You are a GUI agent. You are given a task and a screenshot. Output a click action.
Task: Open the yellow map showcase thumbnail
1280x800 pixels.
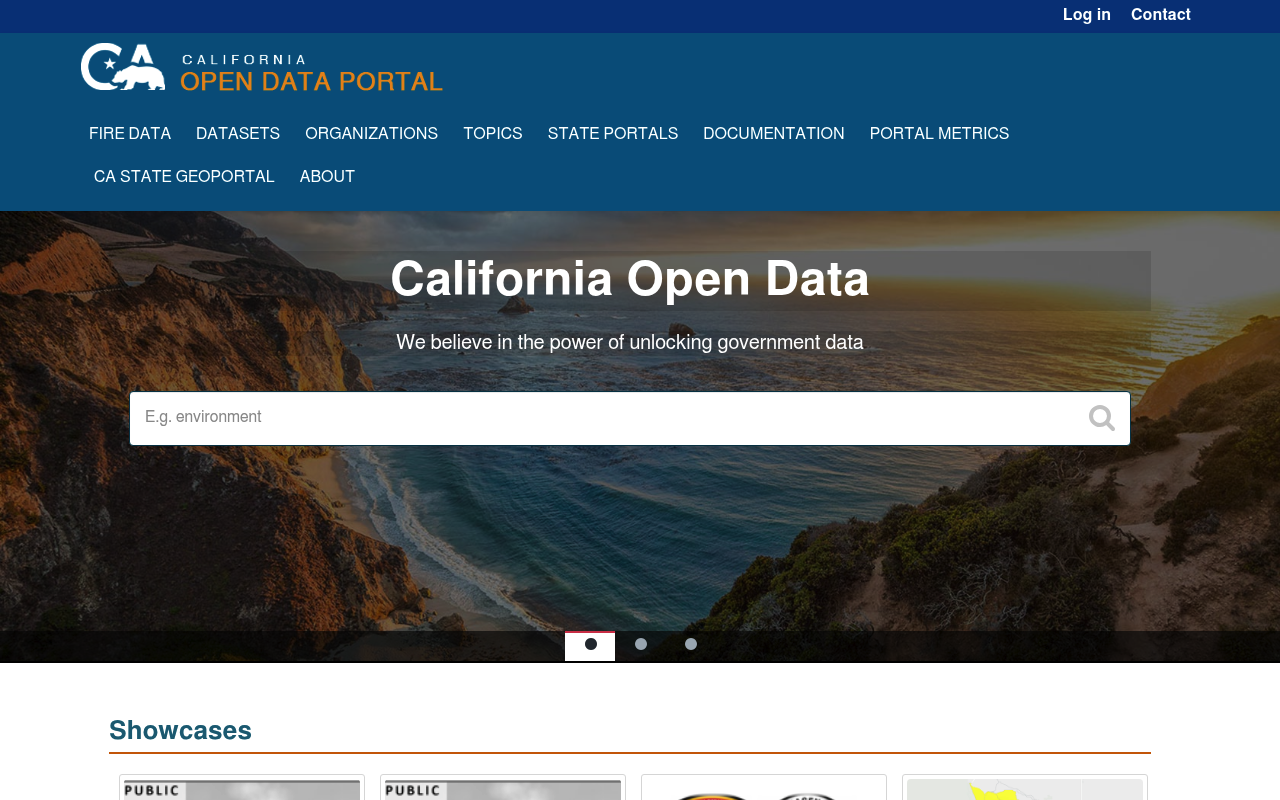1025,789
